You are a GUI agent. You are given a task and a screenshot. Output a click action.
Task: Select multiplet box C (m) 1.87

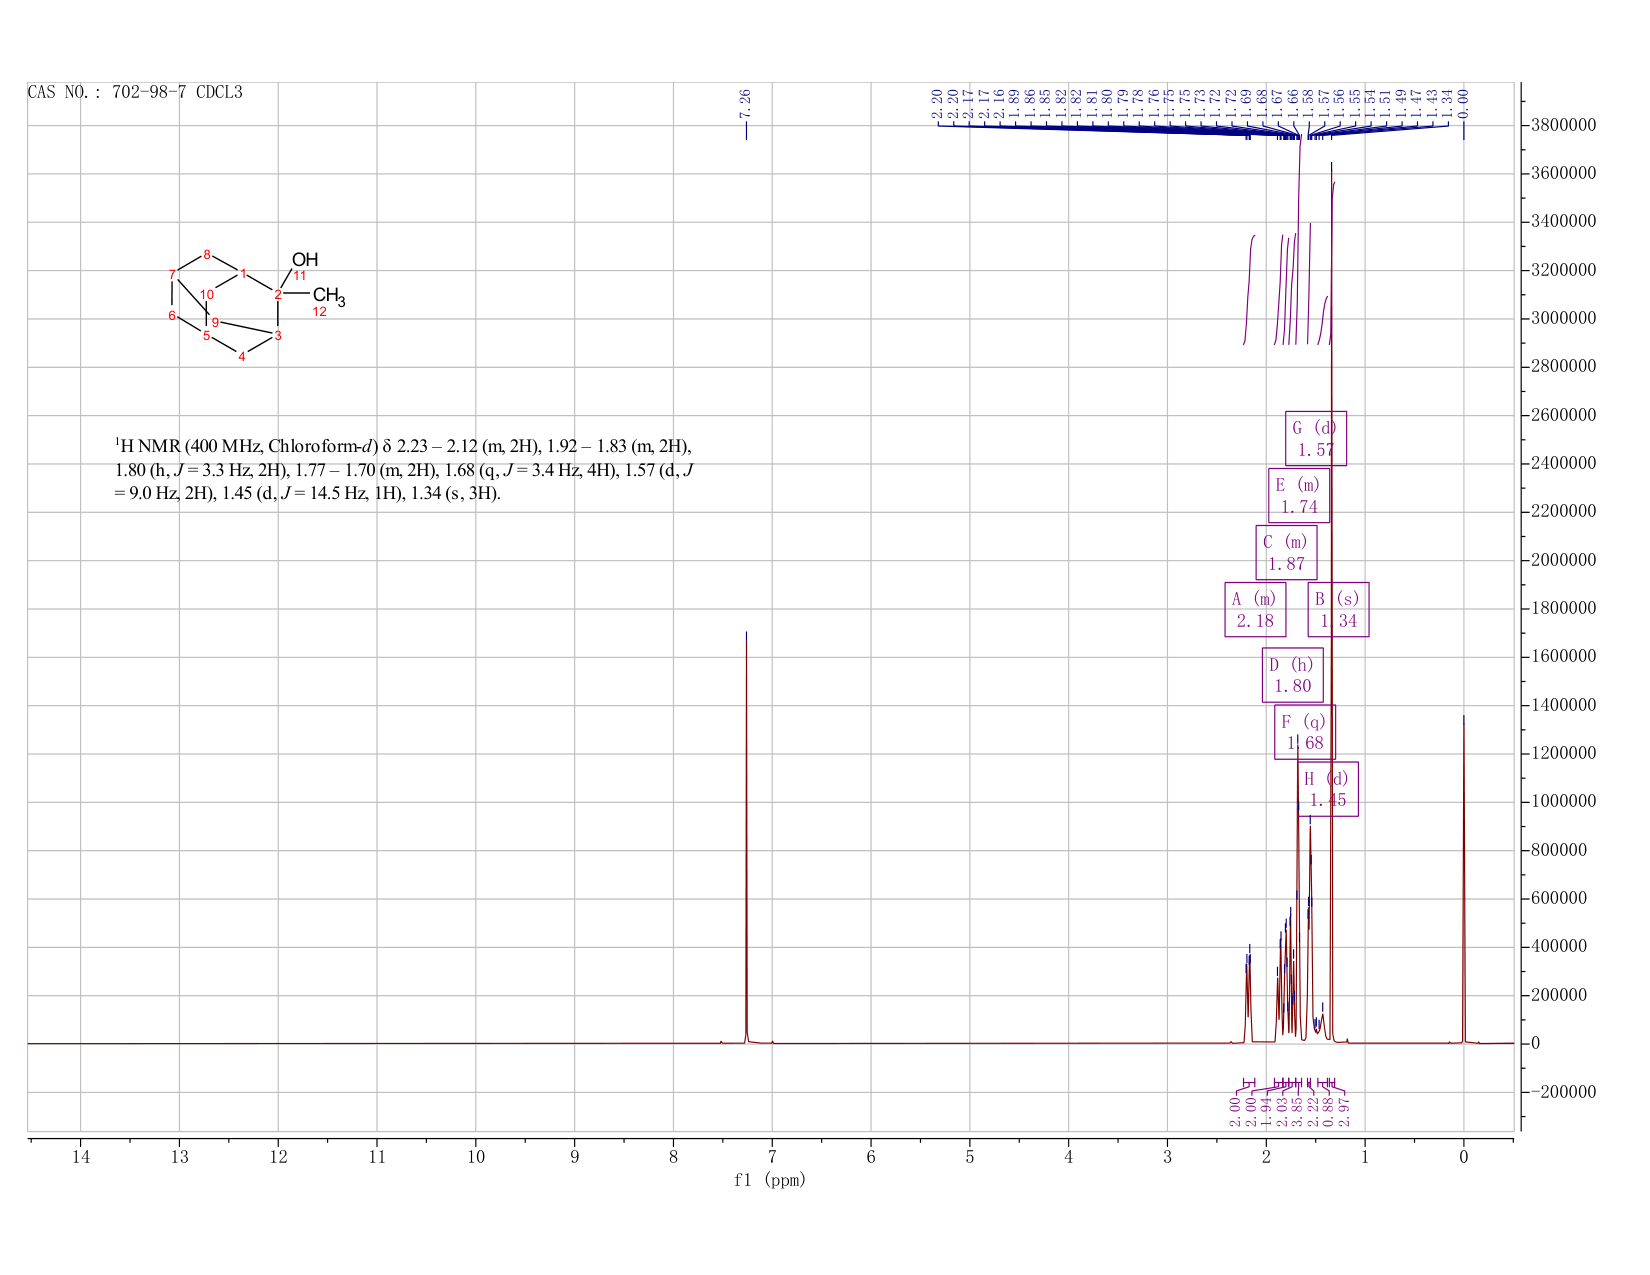coord(1286,553)
